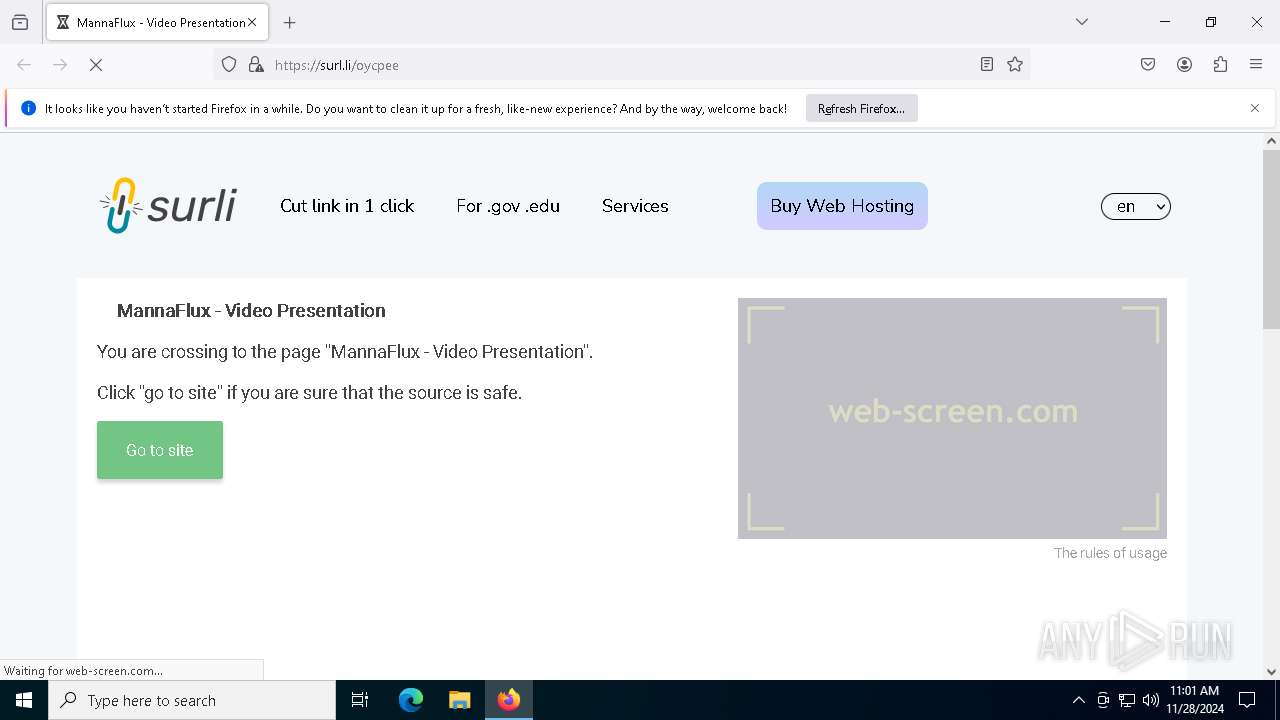1280x720 pixels.
Task: Open a new tab with plus button
Action: point(290,22)
